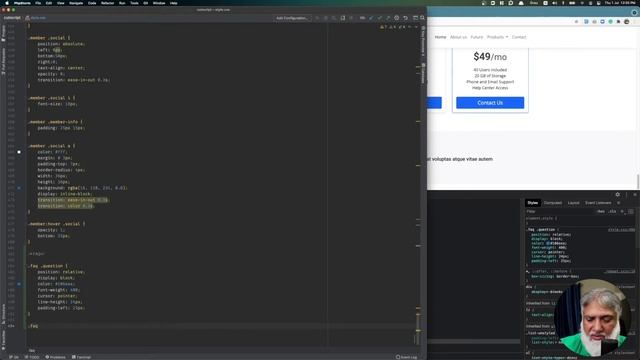Open the Problems tool window tab
This screenshot has width=640, height=360.
(55, 357)
